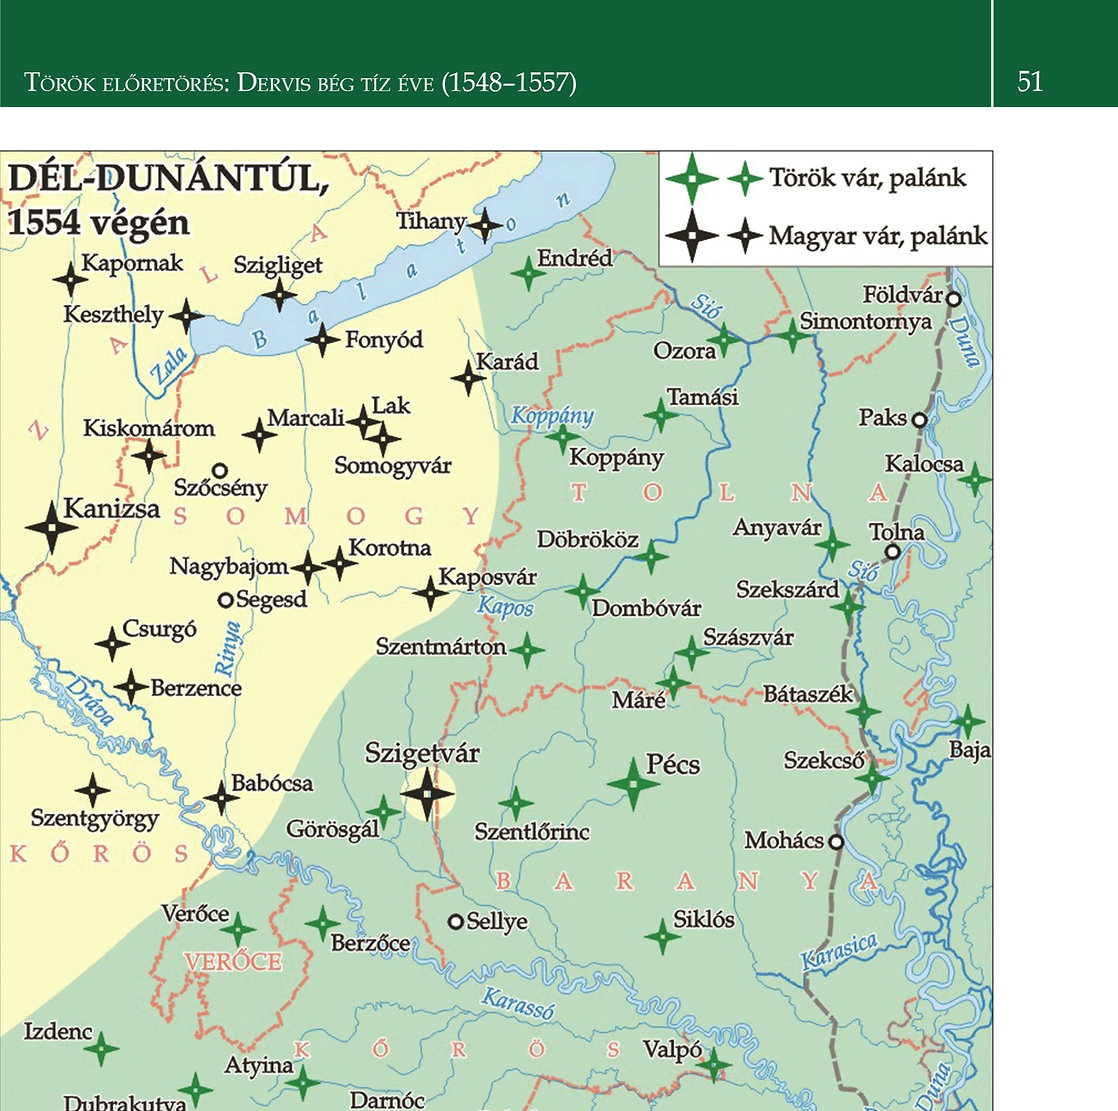1118x1111 pixels.
Task: Click the green Valpó castle star
Action: [712, 1063]
